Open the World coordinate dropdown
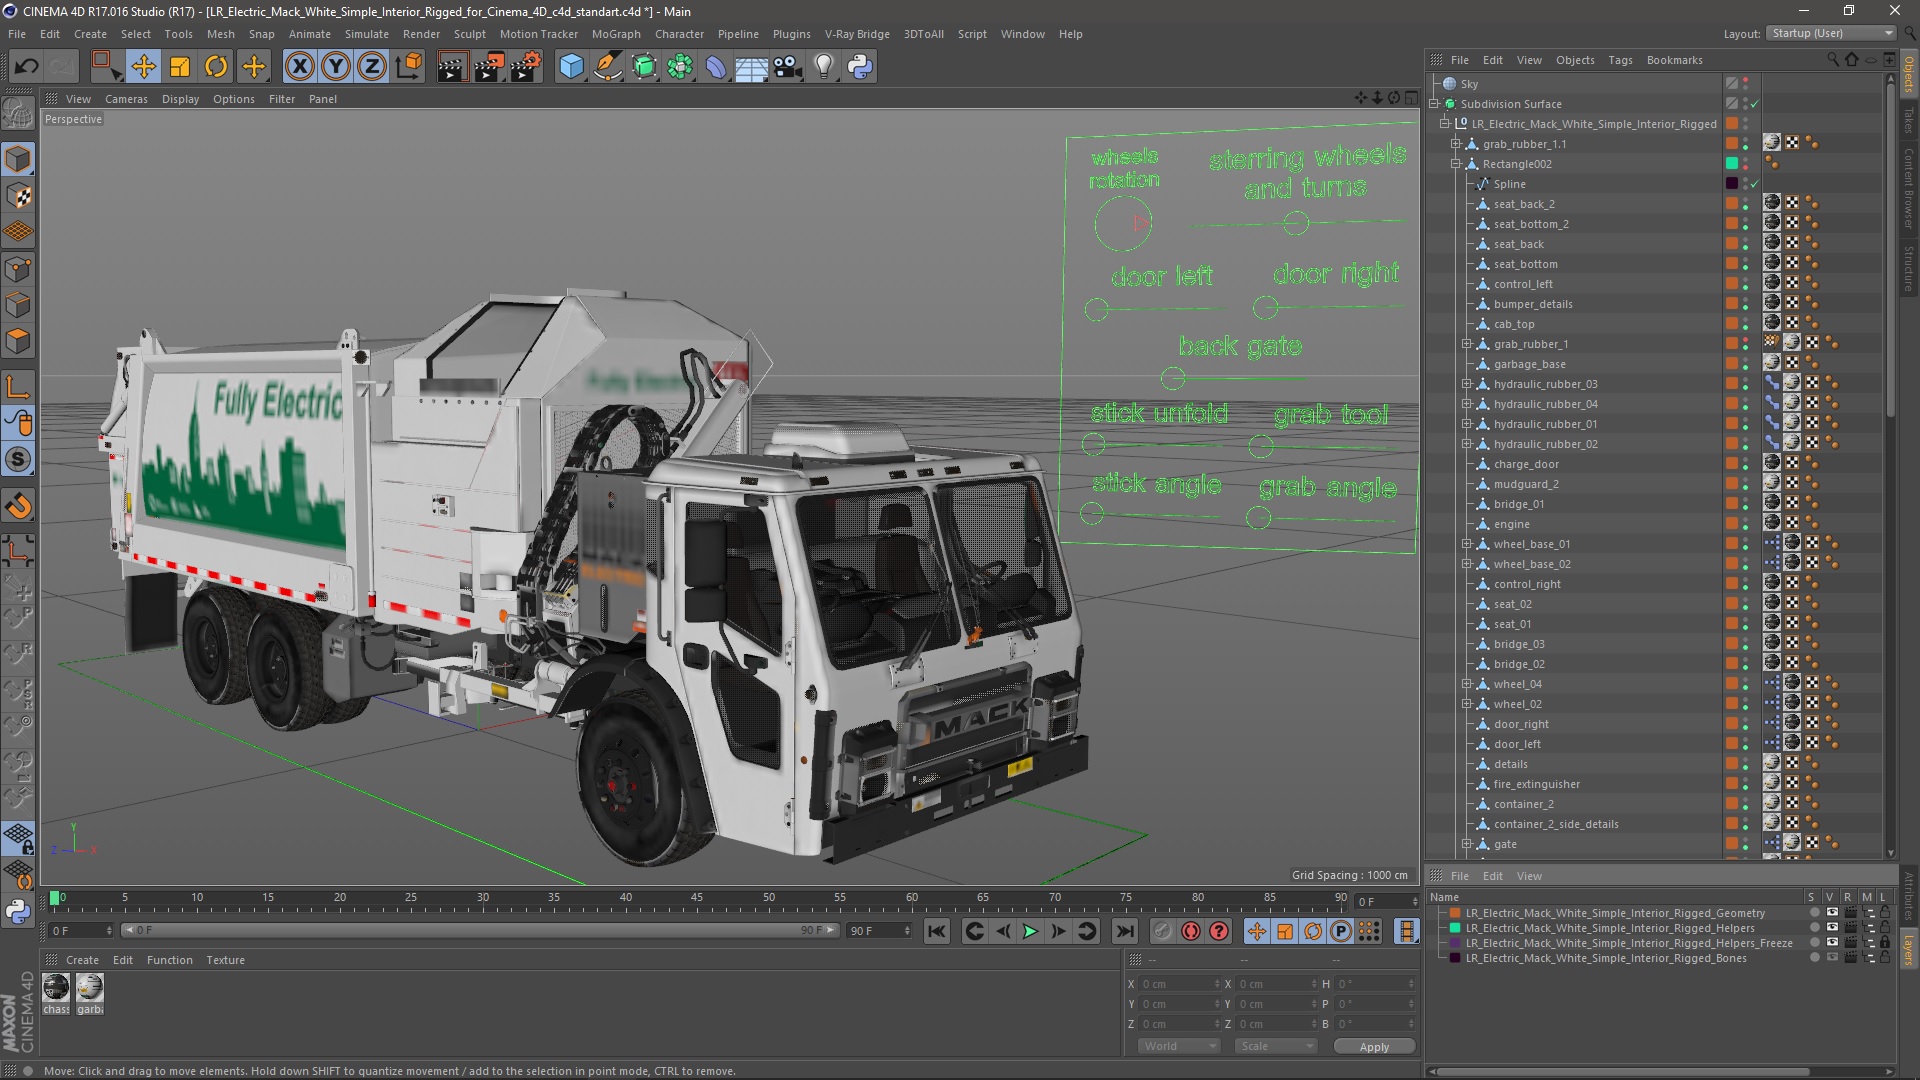1920x1080 pixels. [x=1179, y=1046]
